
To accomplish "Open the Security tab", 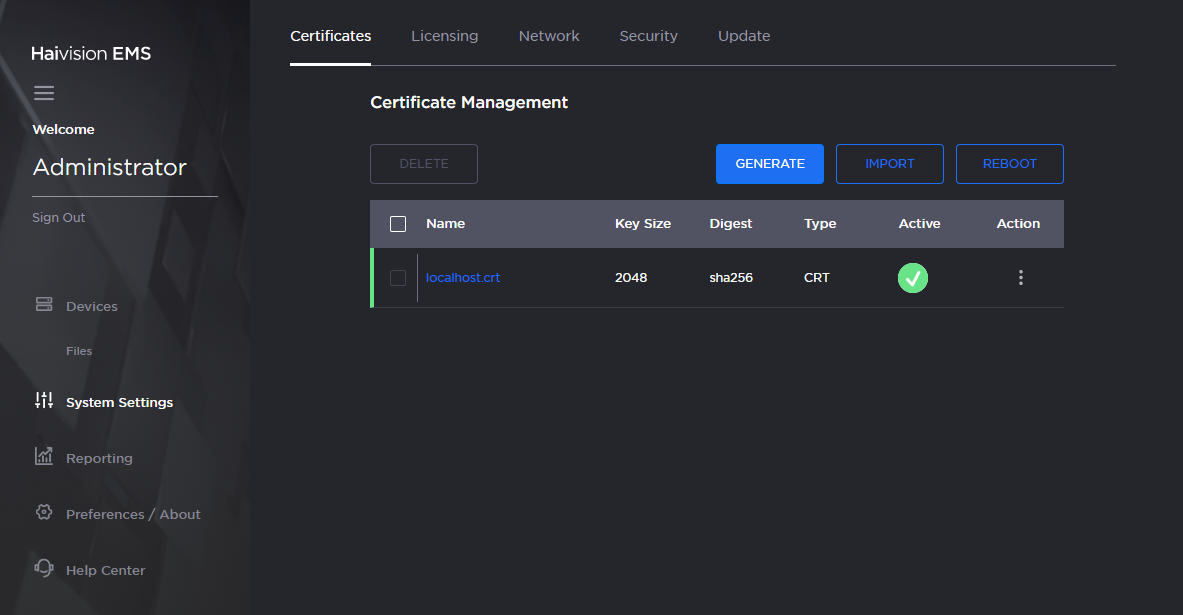I will 648,35.
